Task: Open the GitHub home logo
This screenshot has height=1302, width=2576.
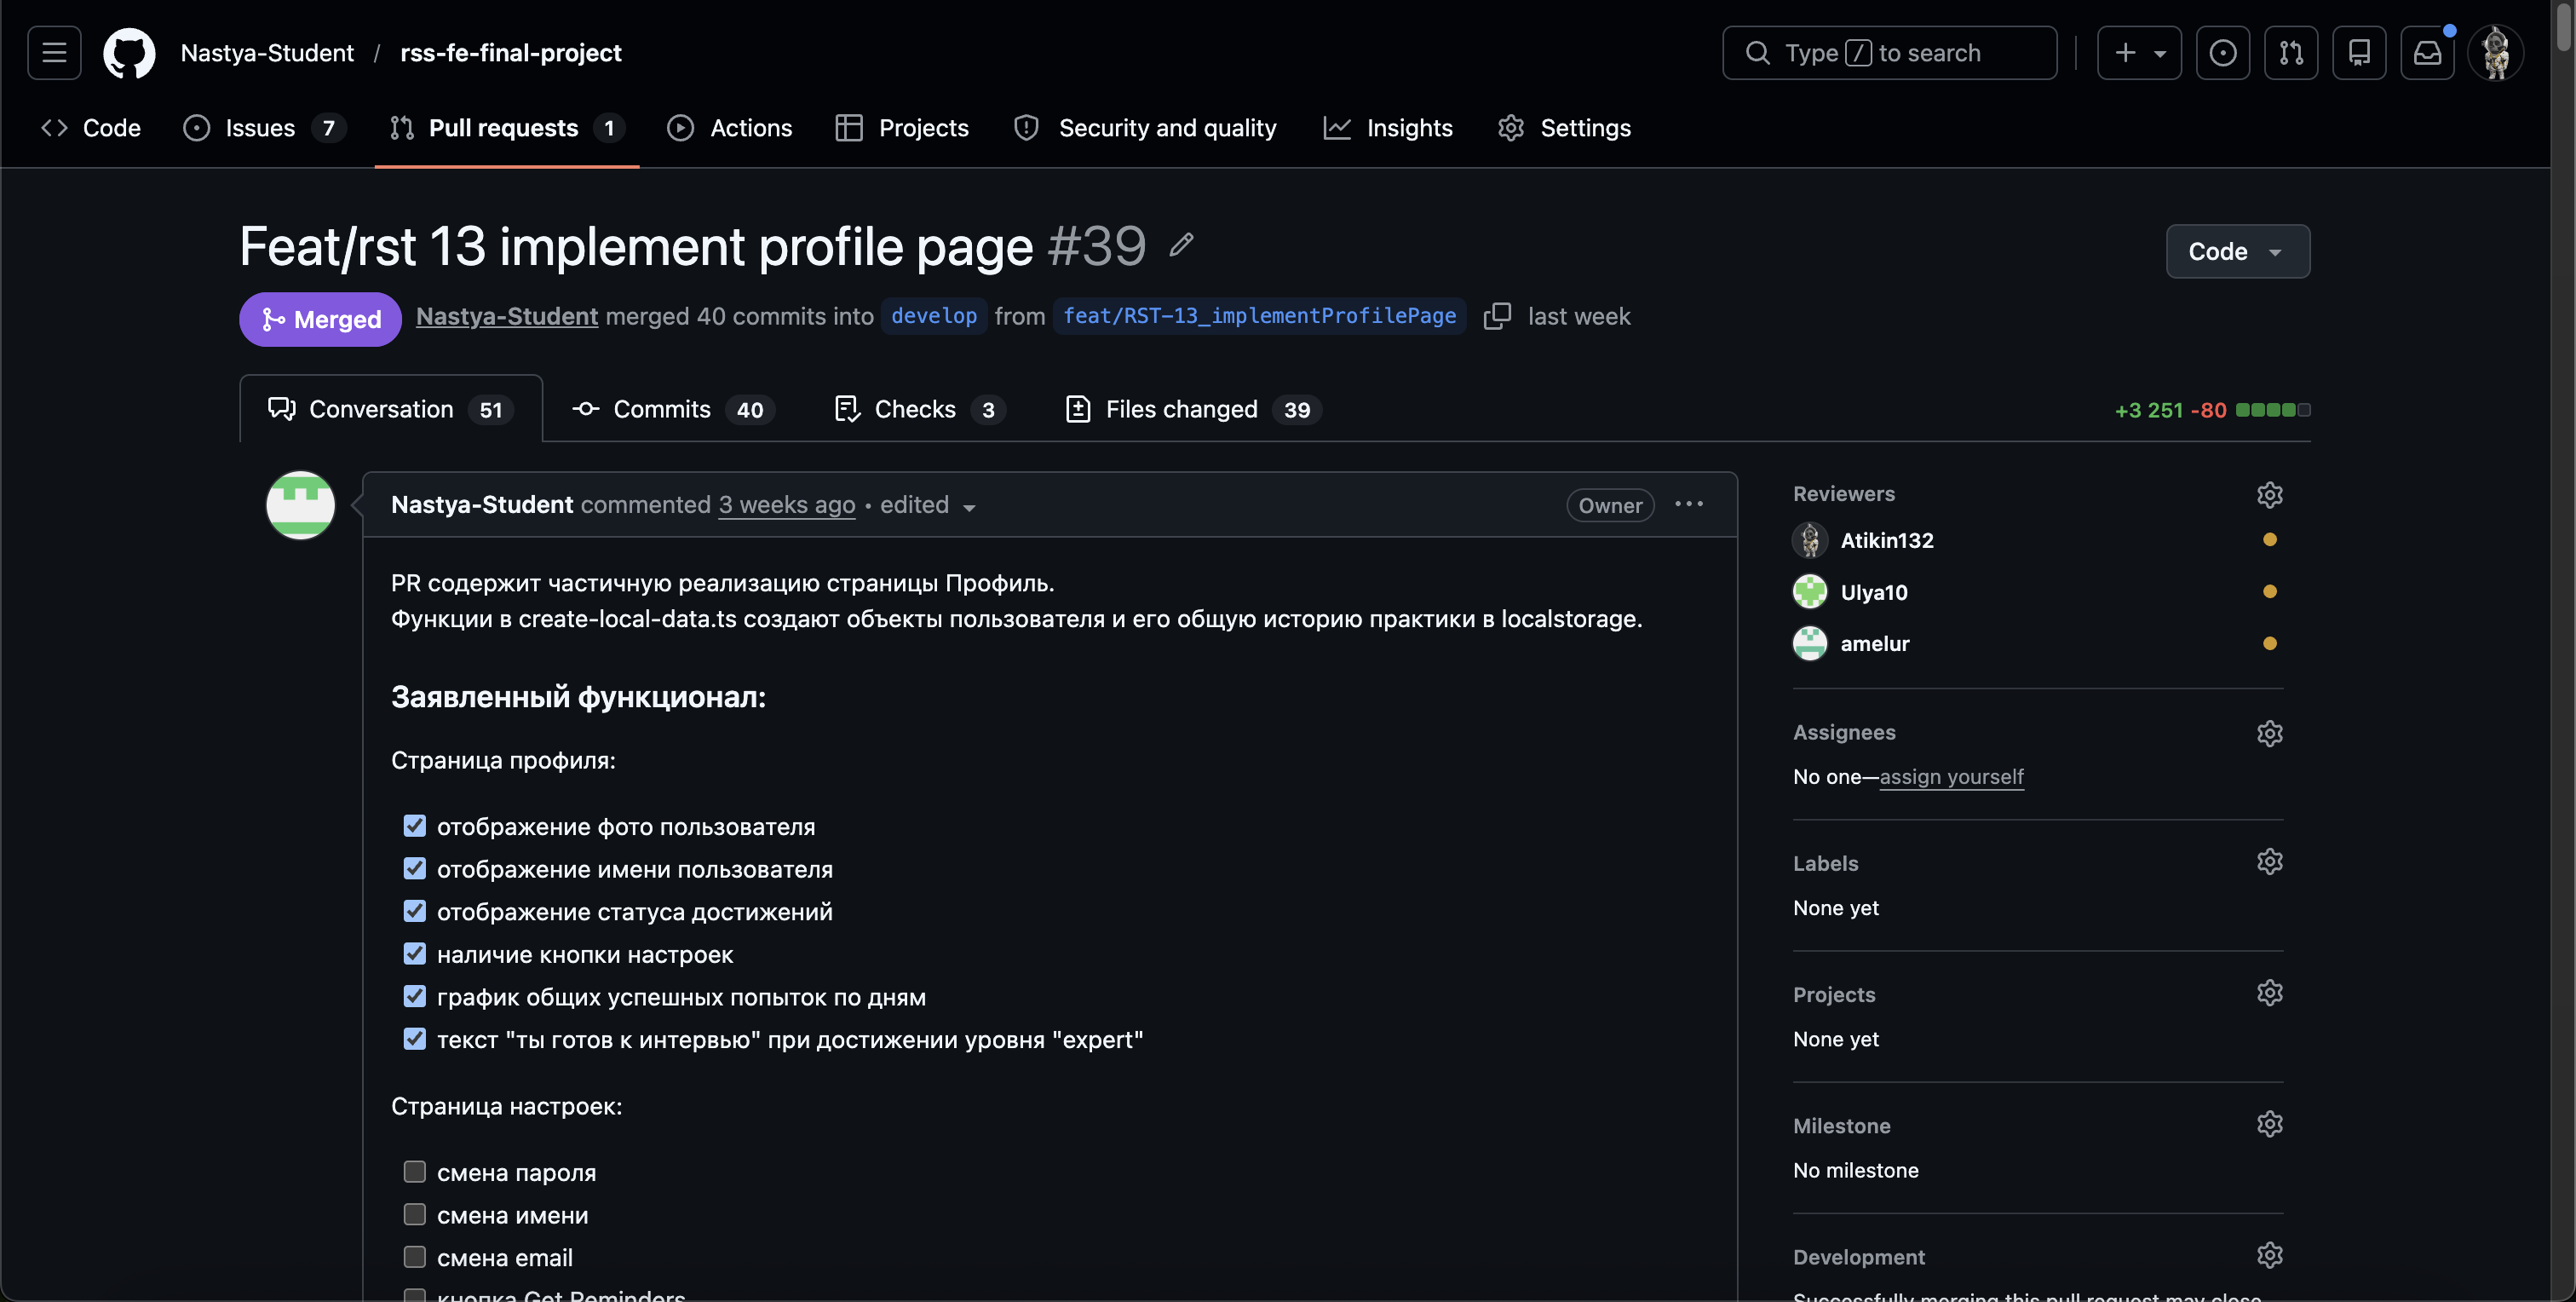Action: pyautogui.click(x=129, y=53)
